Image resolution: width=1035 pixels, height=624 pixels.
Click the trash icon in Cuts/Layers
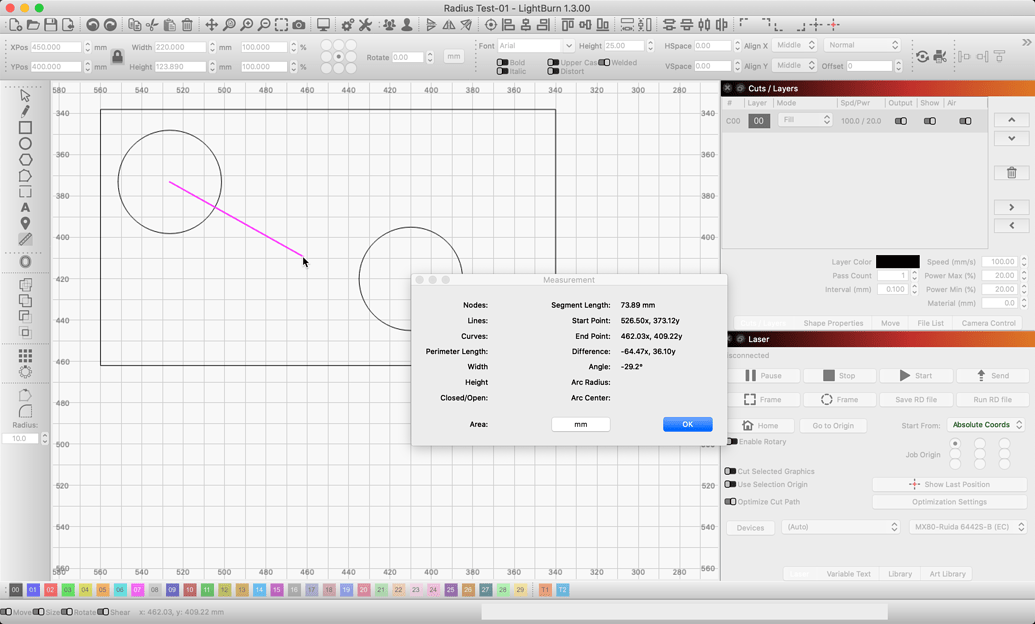coord(1011,172)
